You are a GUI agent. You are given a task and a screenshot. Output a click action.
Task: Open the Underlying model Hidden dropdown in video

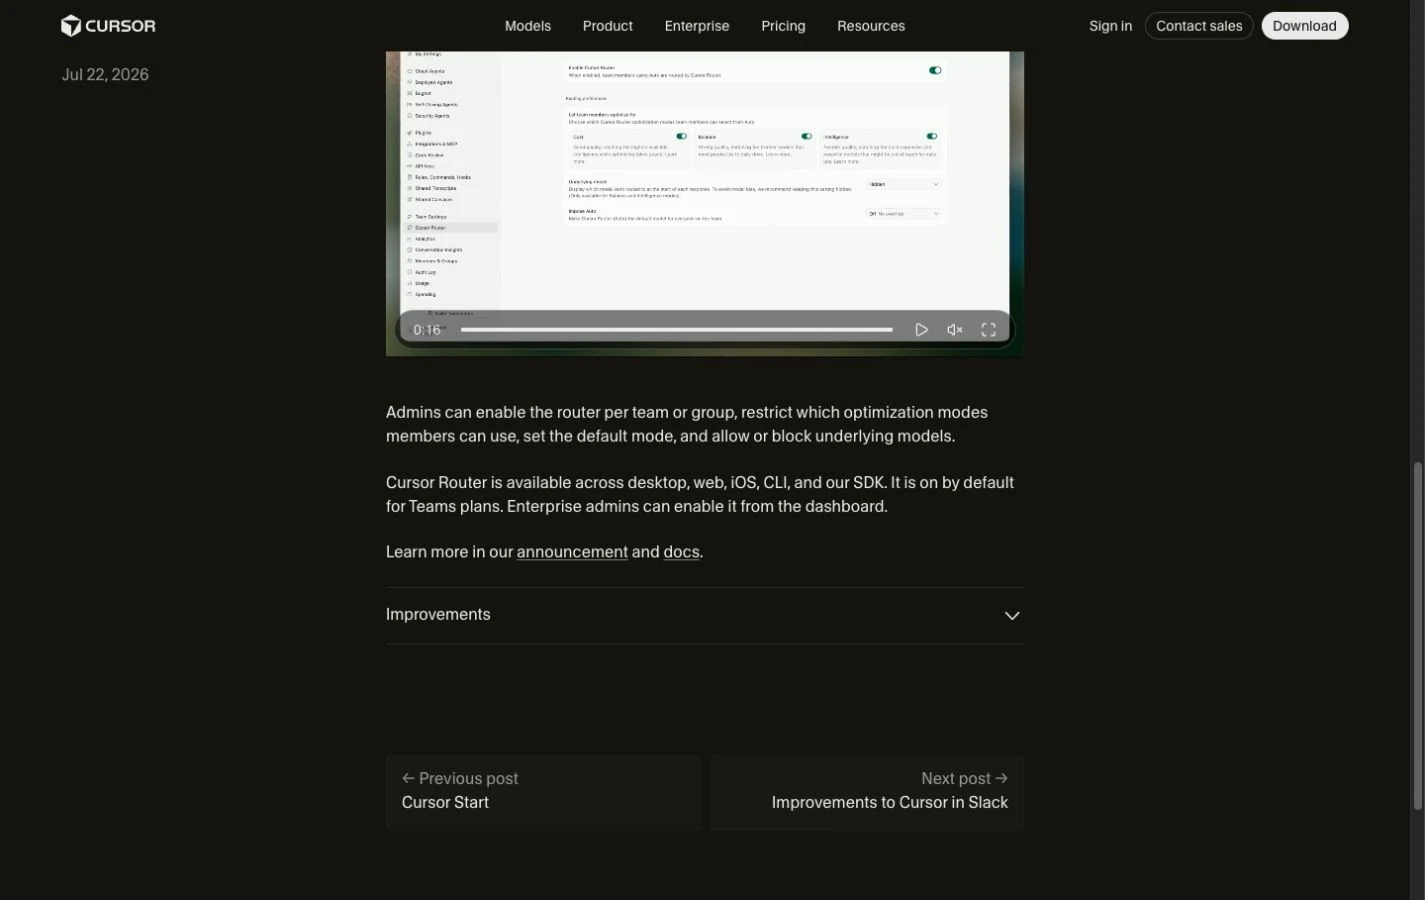tap(904, 184)
